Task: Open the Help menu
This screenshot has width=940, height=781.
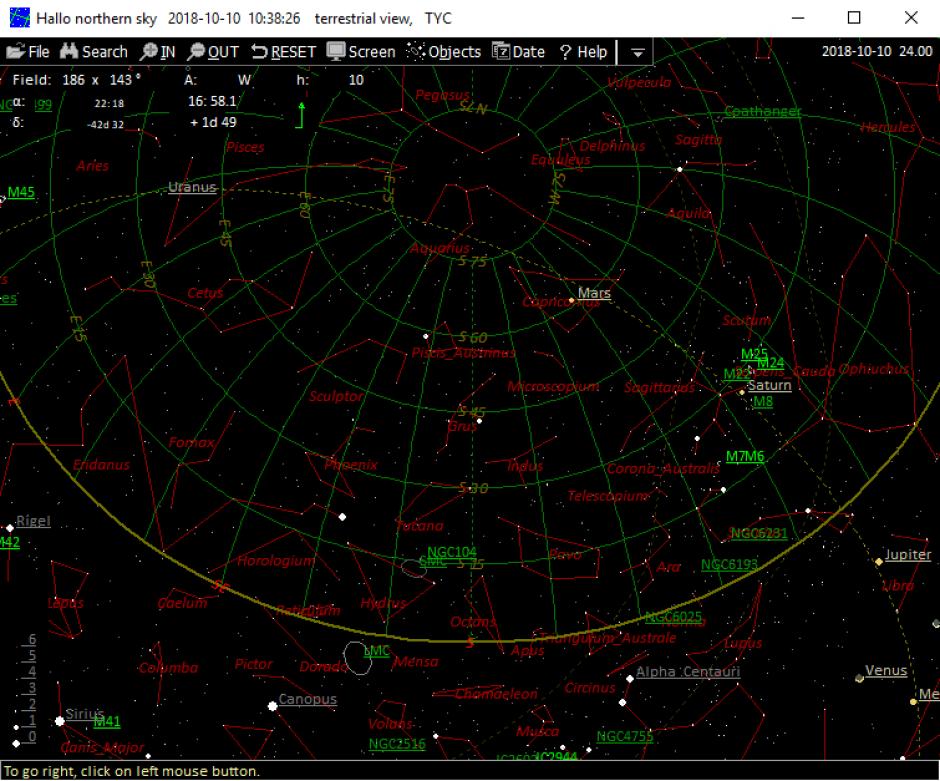Action: coord(583,52)
